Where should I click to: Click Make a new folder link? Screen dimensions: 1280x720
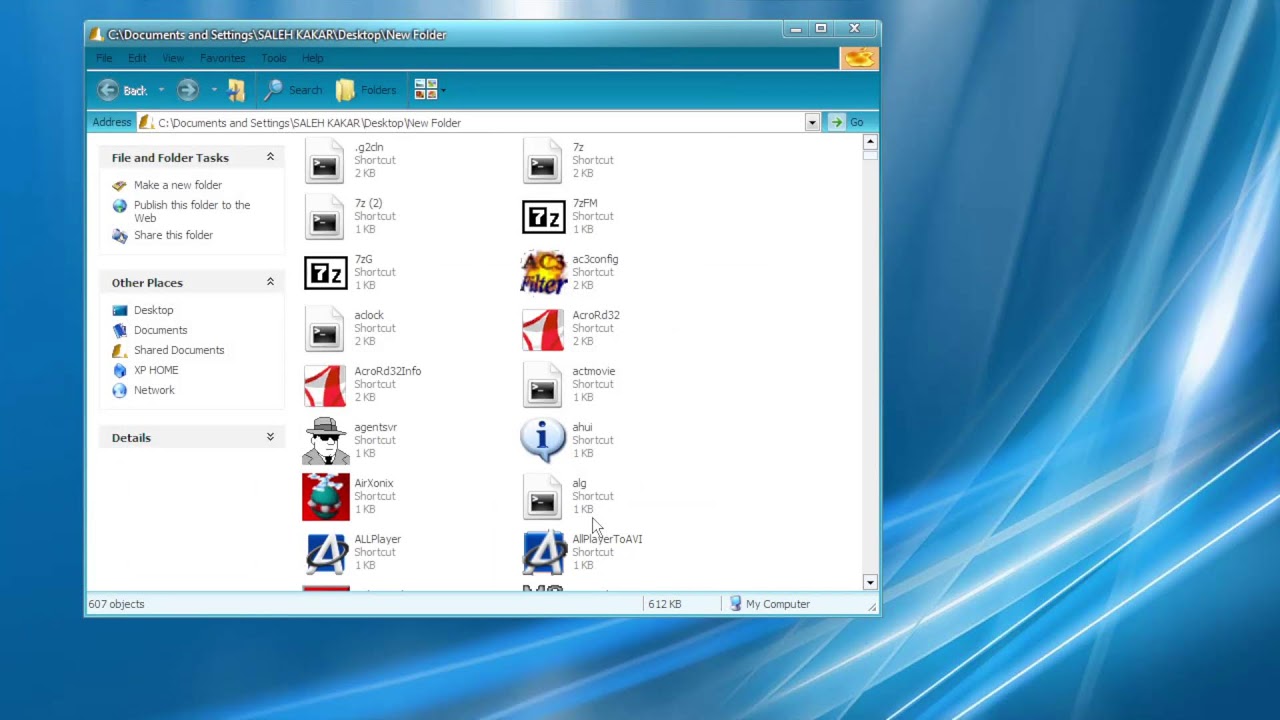pyautogui.click(x=178, y=185)
